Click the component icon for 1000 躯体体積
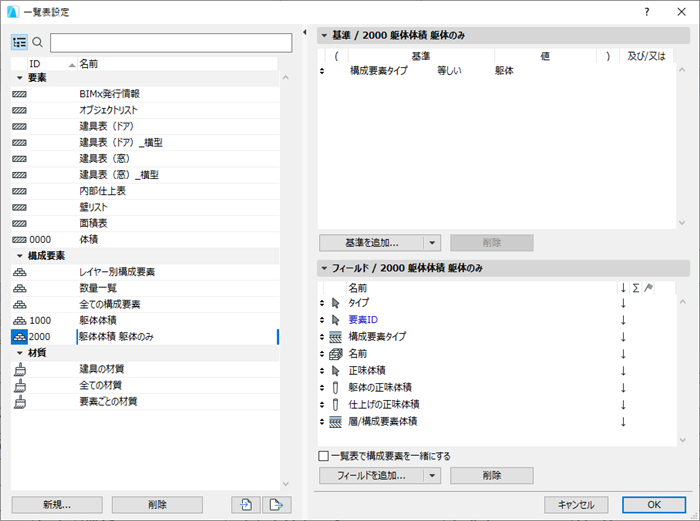The image size is (700, 521). pos(20,321)
